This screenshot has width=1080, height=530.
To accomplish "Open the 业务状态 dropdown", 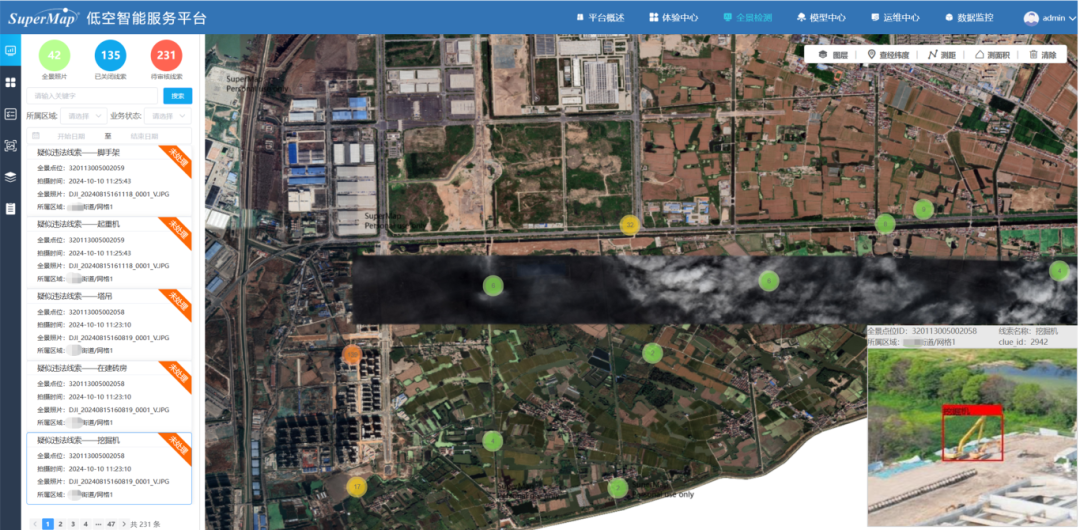I will click(168, 116).
